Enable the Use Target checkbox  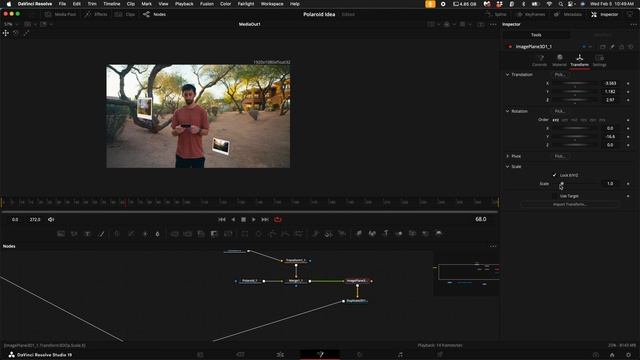pos(554,196)
